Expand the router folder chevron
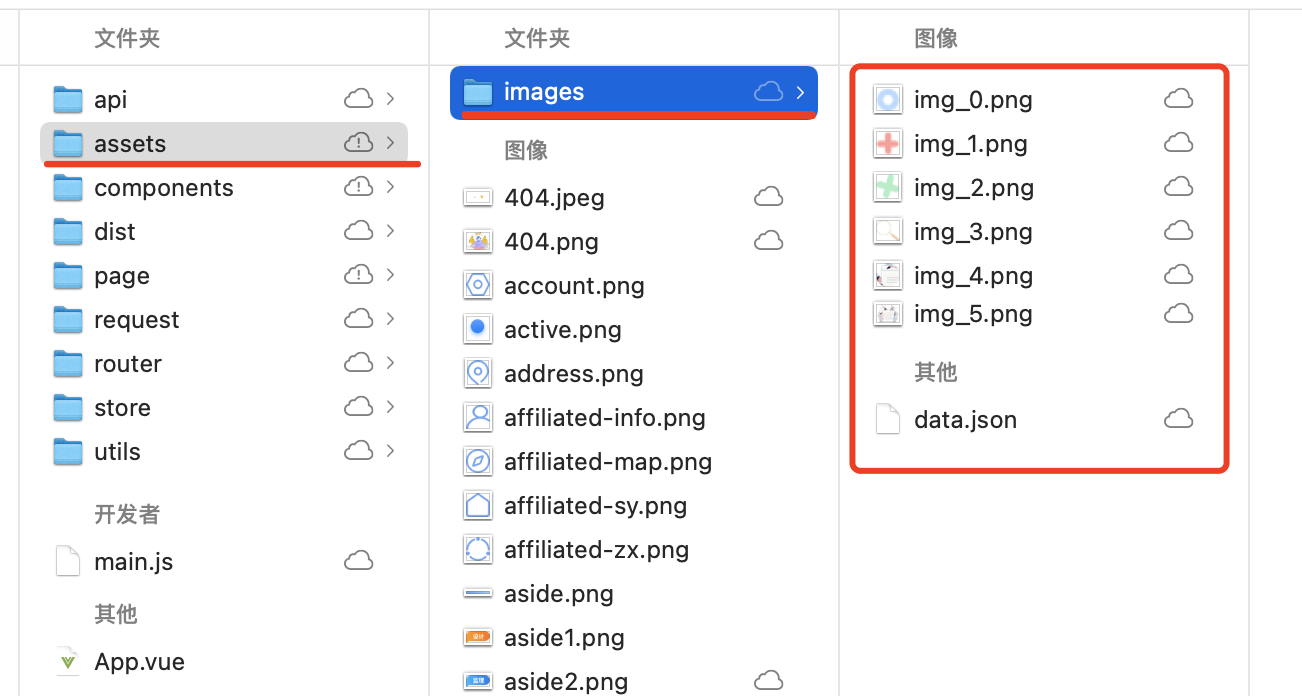1302x696 pixels. 392,363
